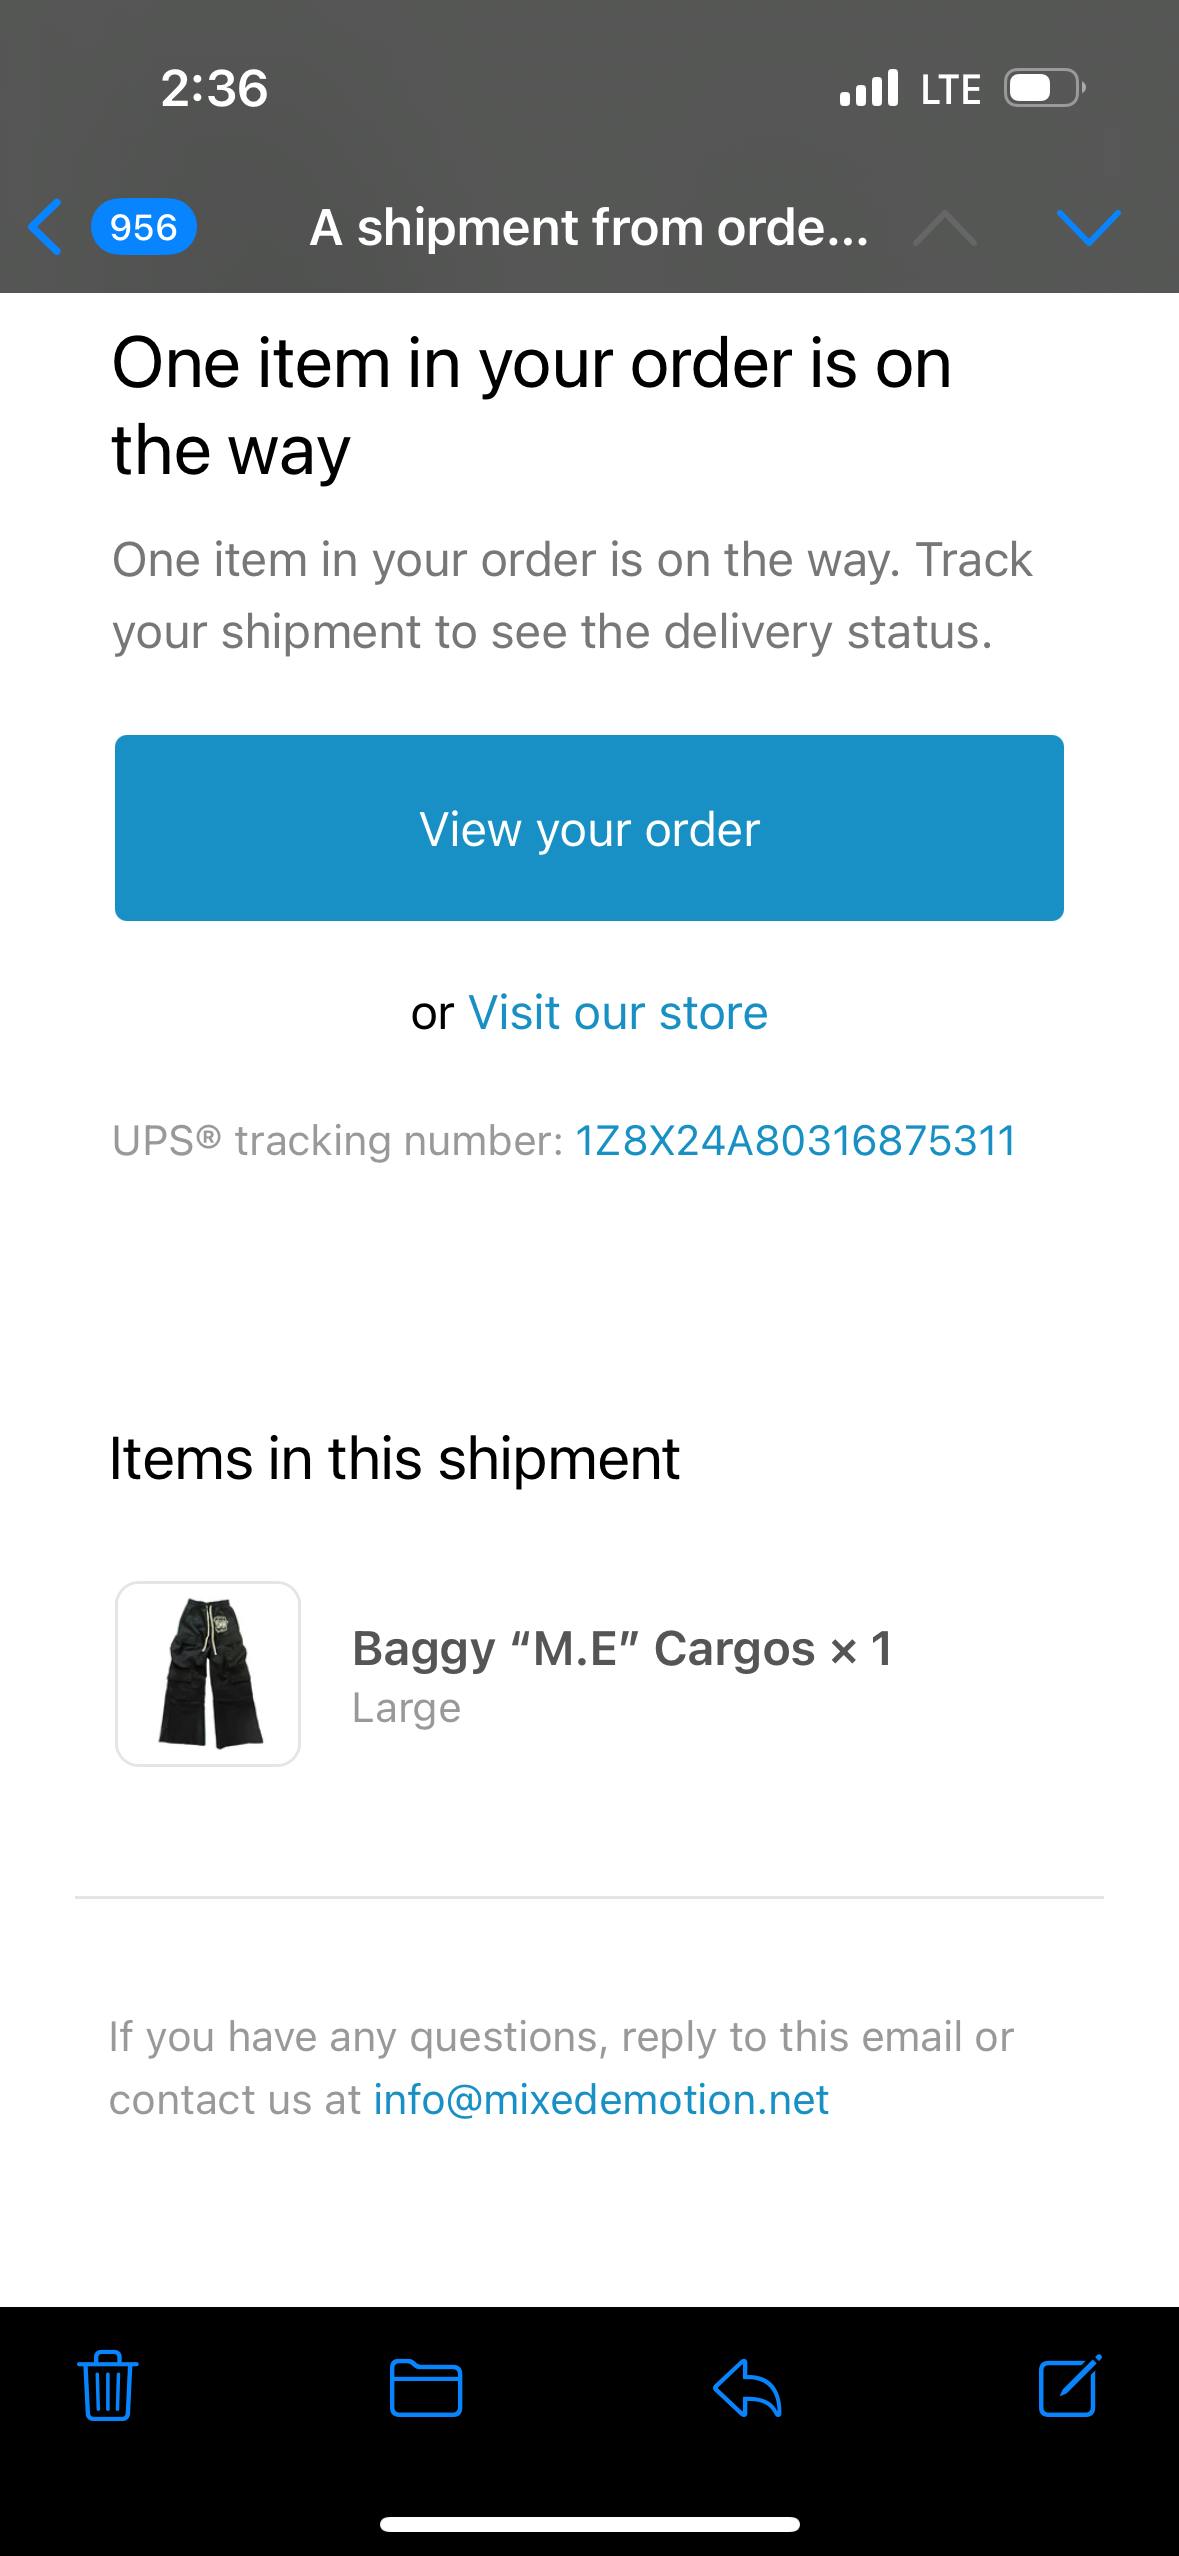Tap the home indicator bar
Screen dimensions: 1179x2556
(x=590, y=2525)
